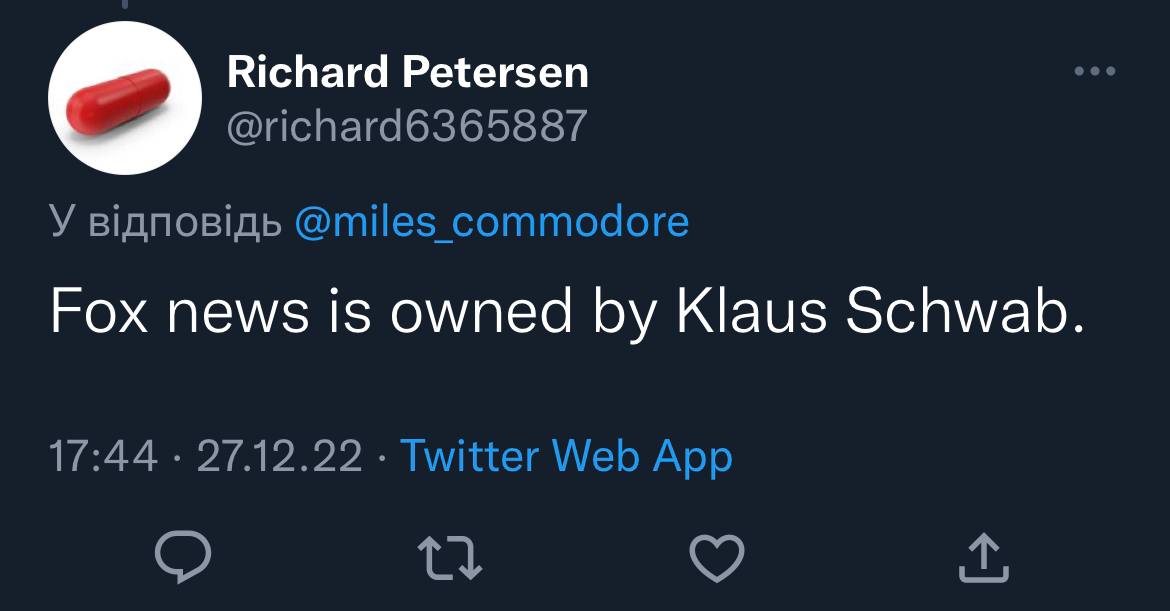This screenshot has height=611, width=1170.
Task: Retweet this tweet using the arrows icon
Action: point(451,557)
